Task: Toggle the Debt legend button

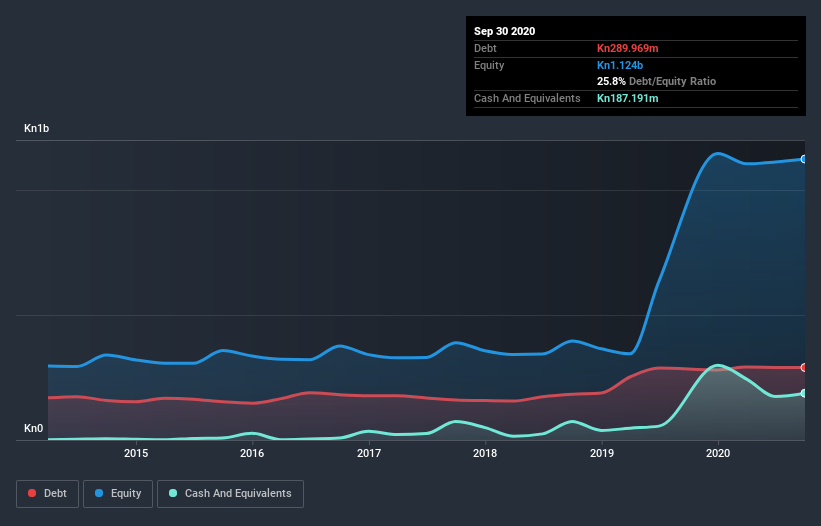Action: click(47, 494)
